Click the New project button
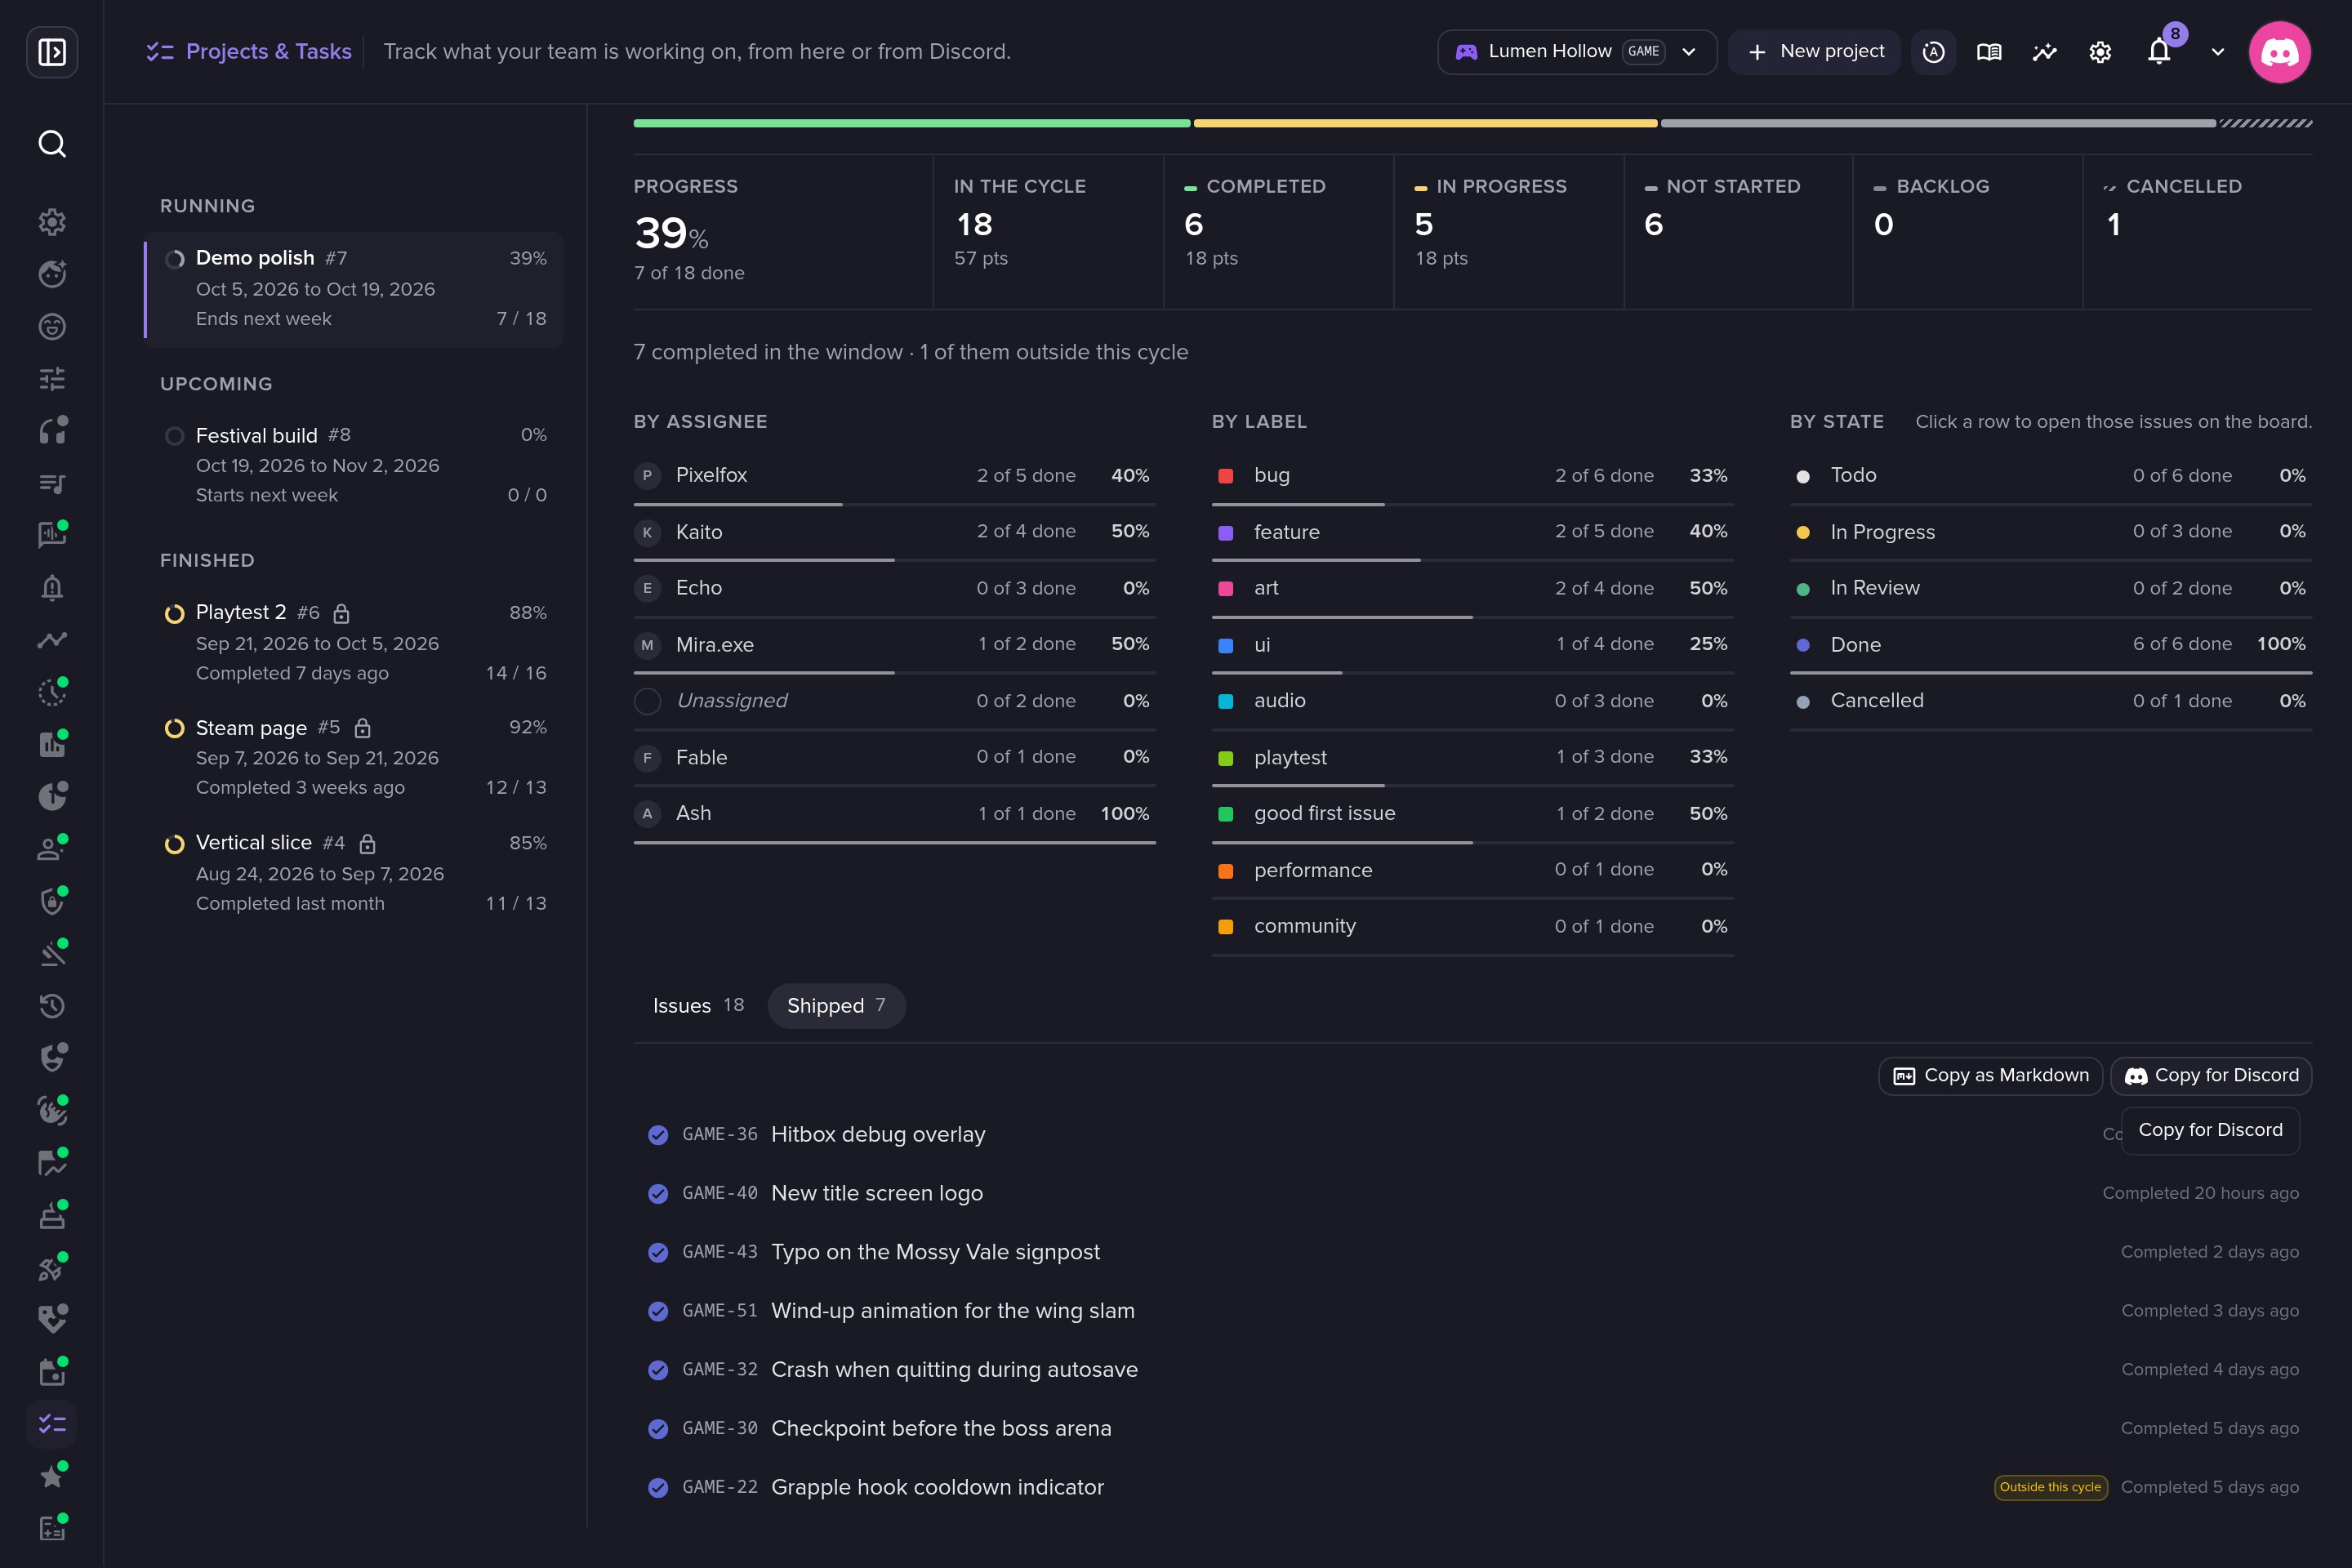This screenshot has height=1568, width=2352. click(1815, 52)
